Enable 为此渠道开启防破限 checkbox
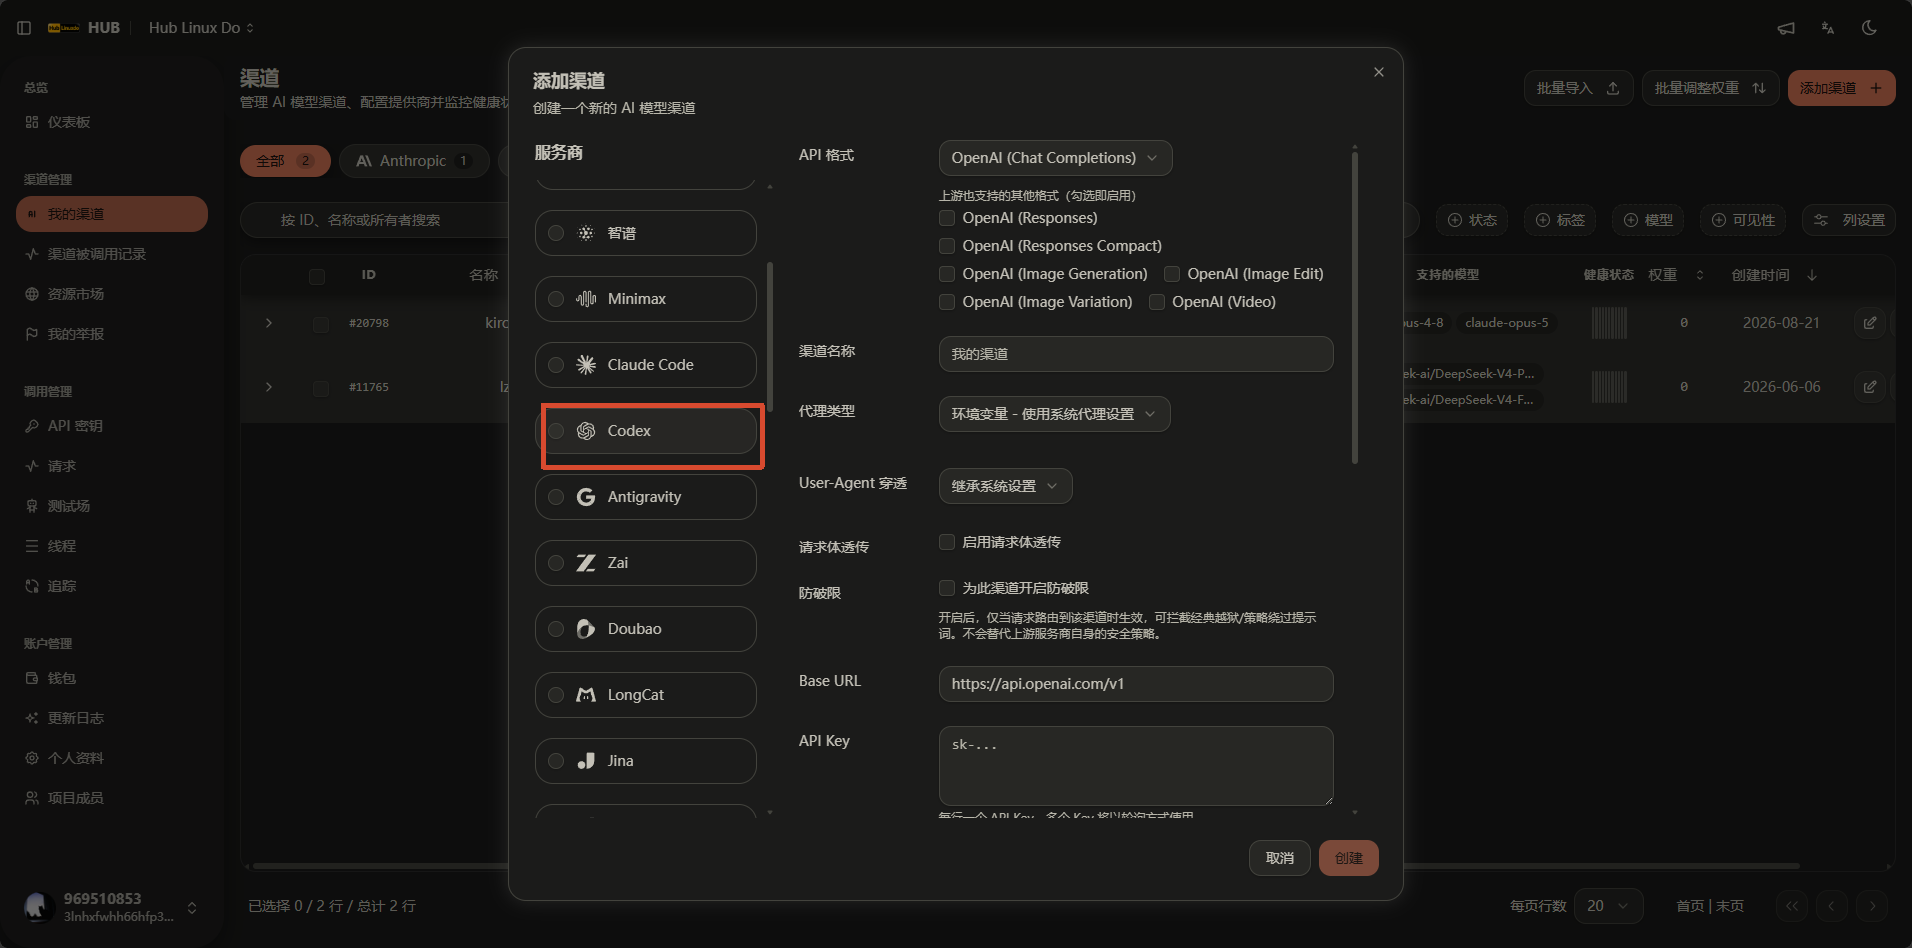This screenshot has height=948, width=1912. (x=947, y=588)
